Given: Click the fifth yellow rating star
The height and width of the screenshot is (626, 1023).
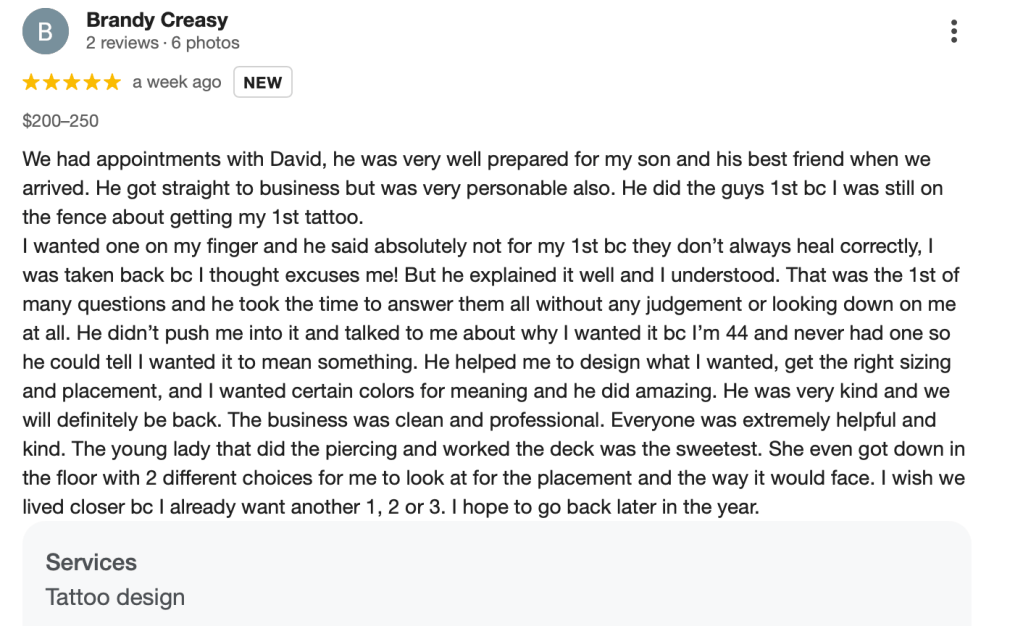Looking at the screenshot, I should pyautogui.click(x=111, y=82).
